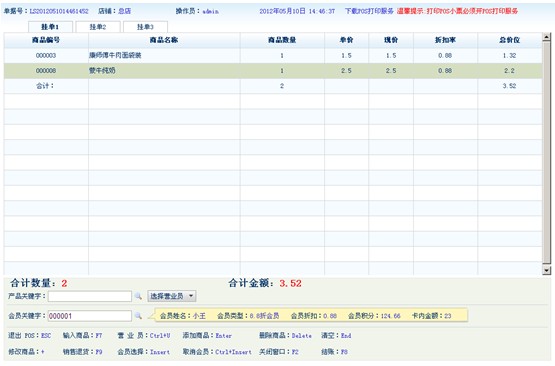This screenshot has width=555, height=366.
Task: Click the 销售退货 F9 shortcut label
Action: click(x=82, y=352)
